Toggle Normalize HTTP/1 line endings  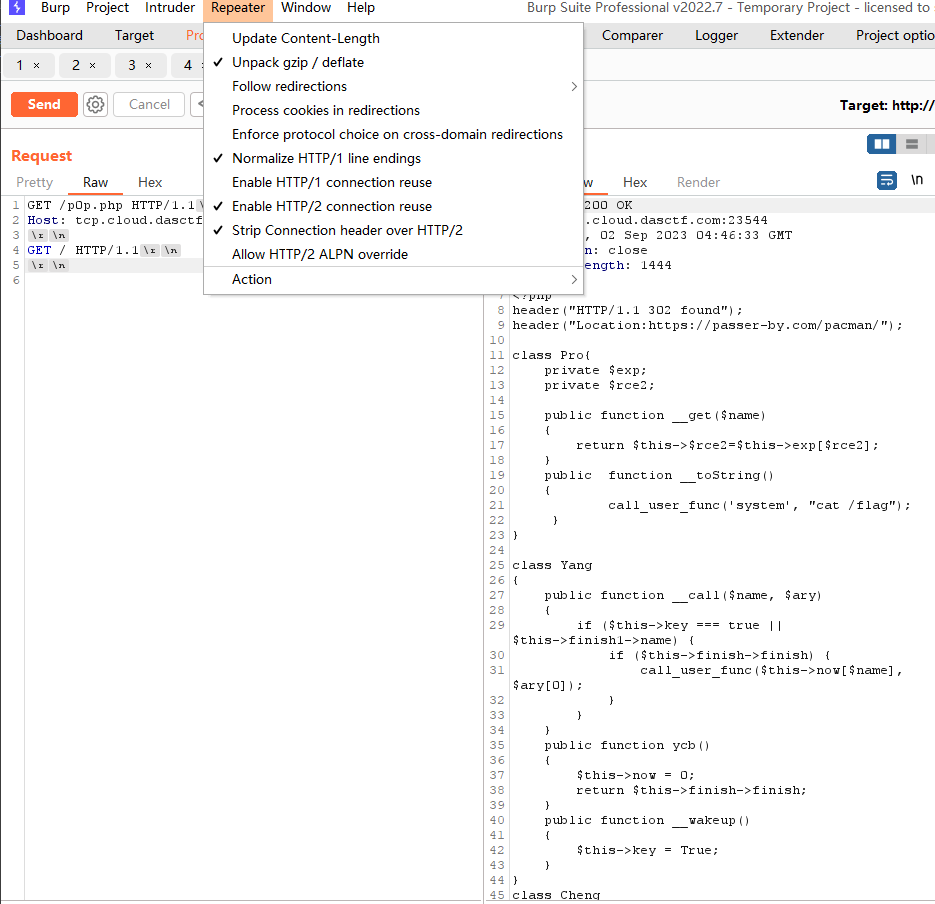pos(393,159)
